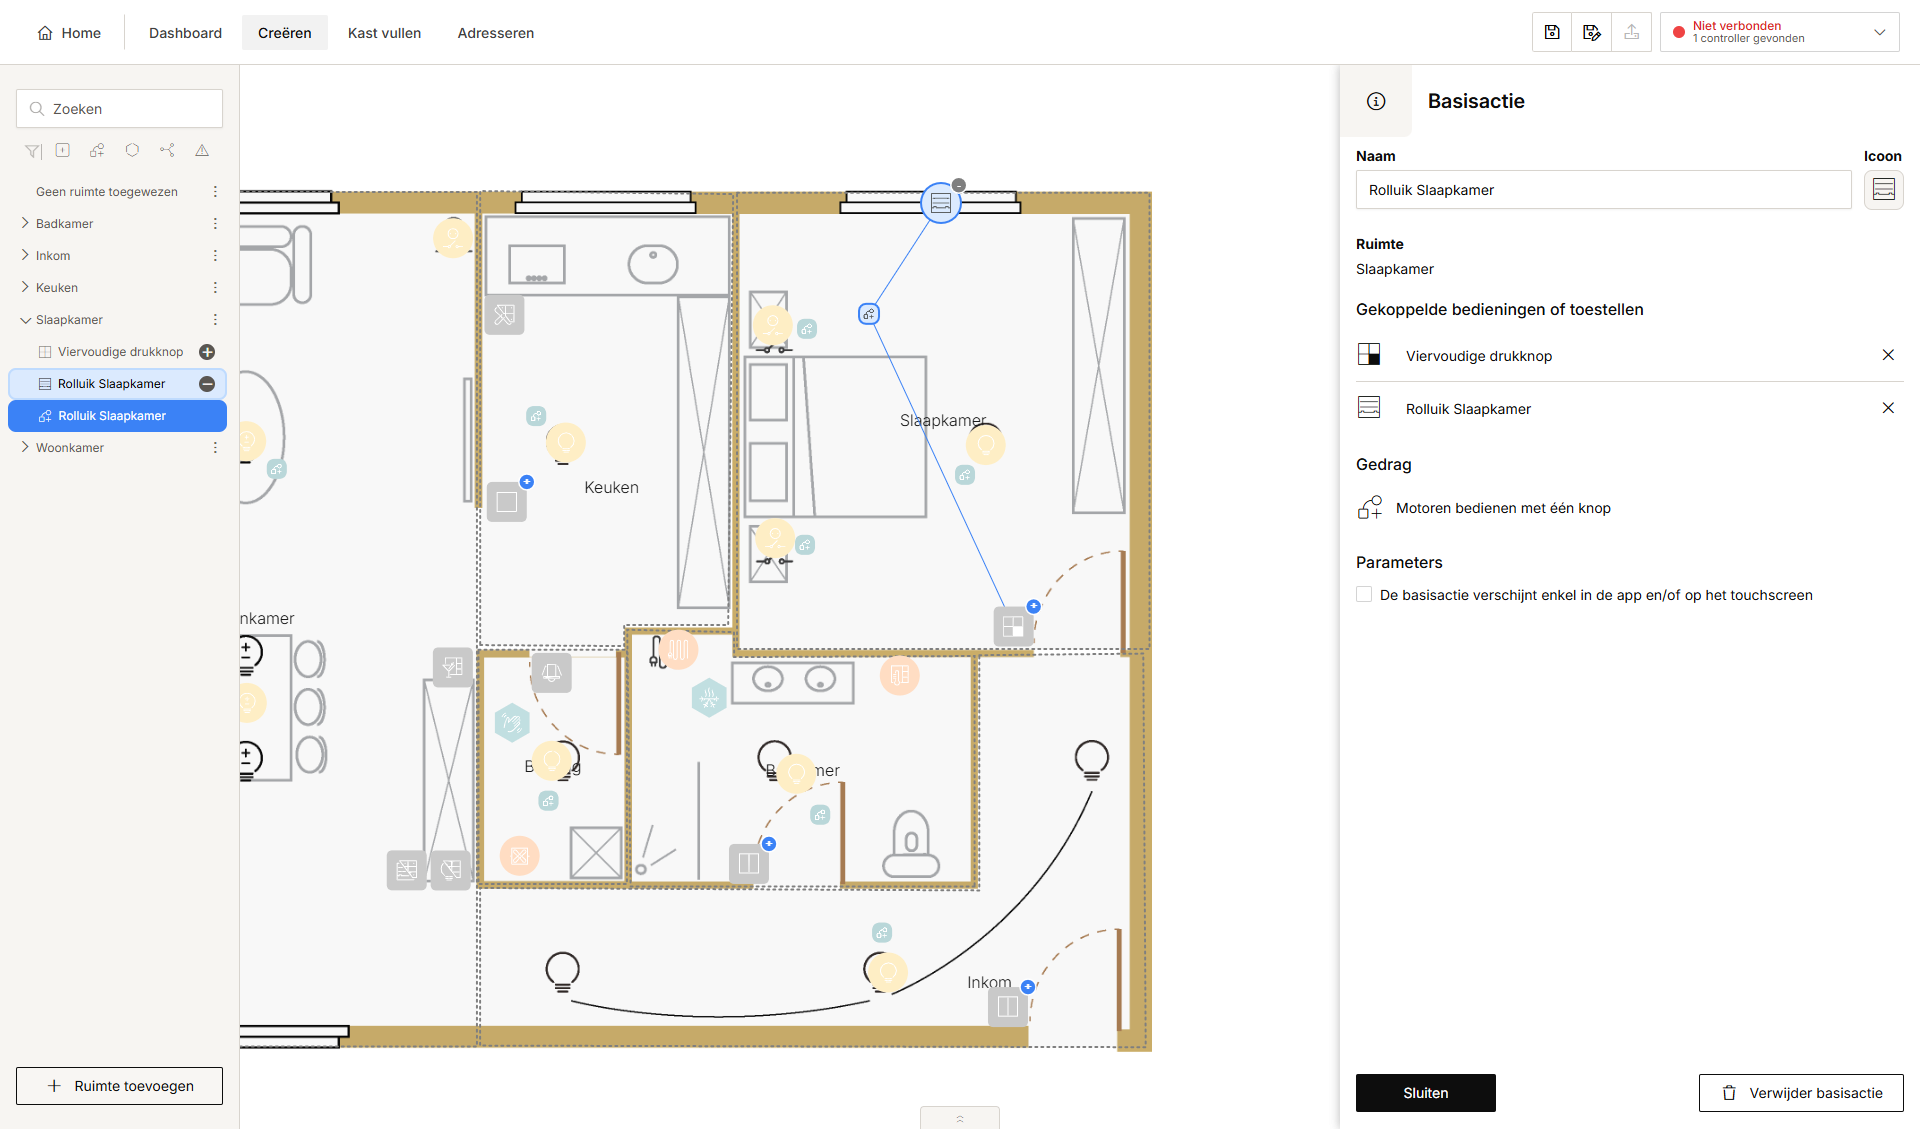The height and width of the screenshot is (1129, 1920).
Task: Remove linked Rolluik Slaapkamer device
Action: point(1888,408)
